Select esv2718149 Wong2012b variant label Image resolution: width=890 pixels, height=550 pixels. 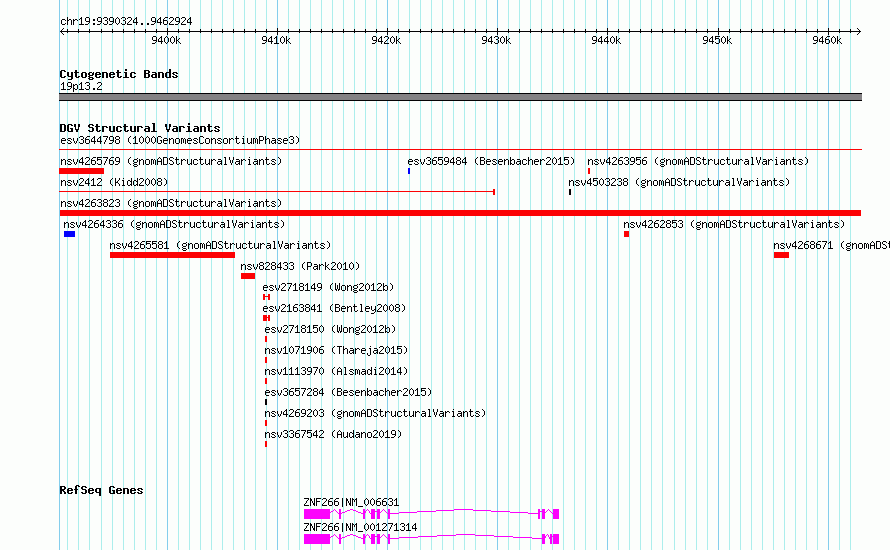point(328,287)
